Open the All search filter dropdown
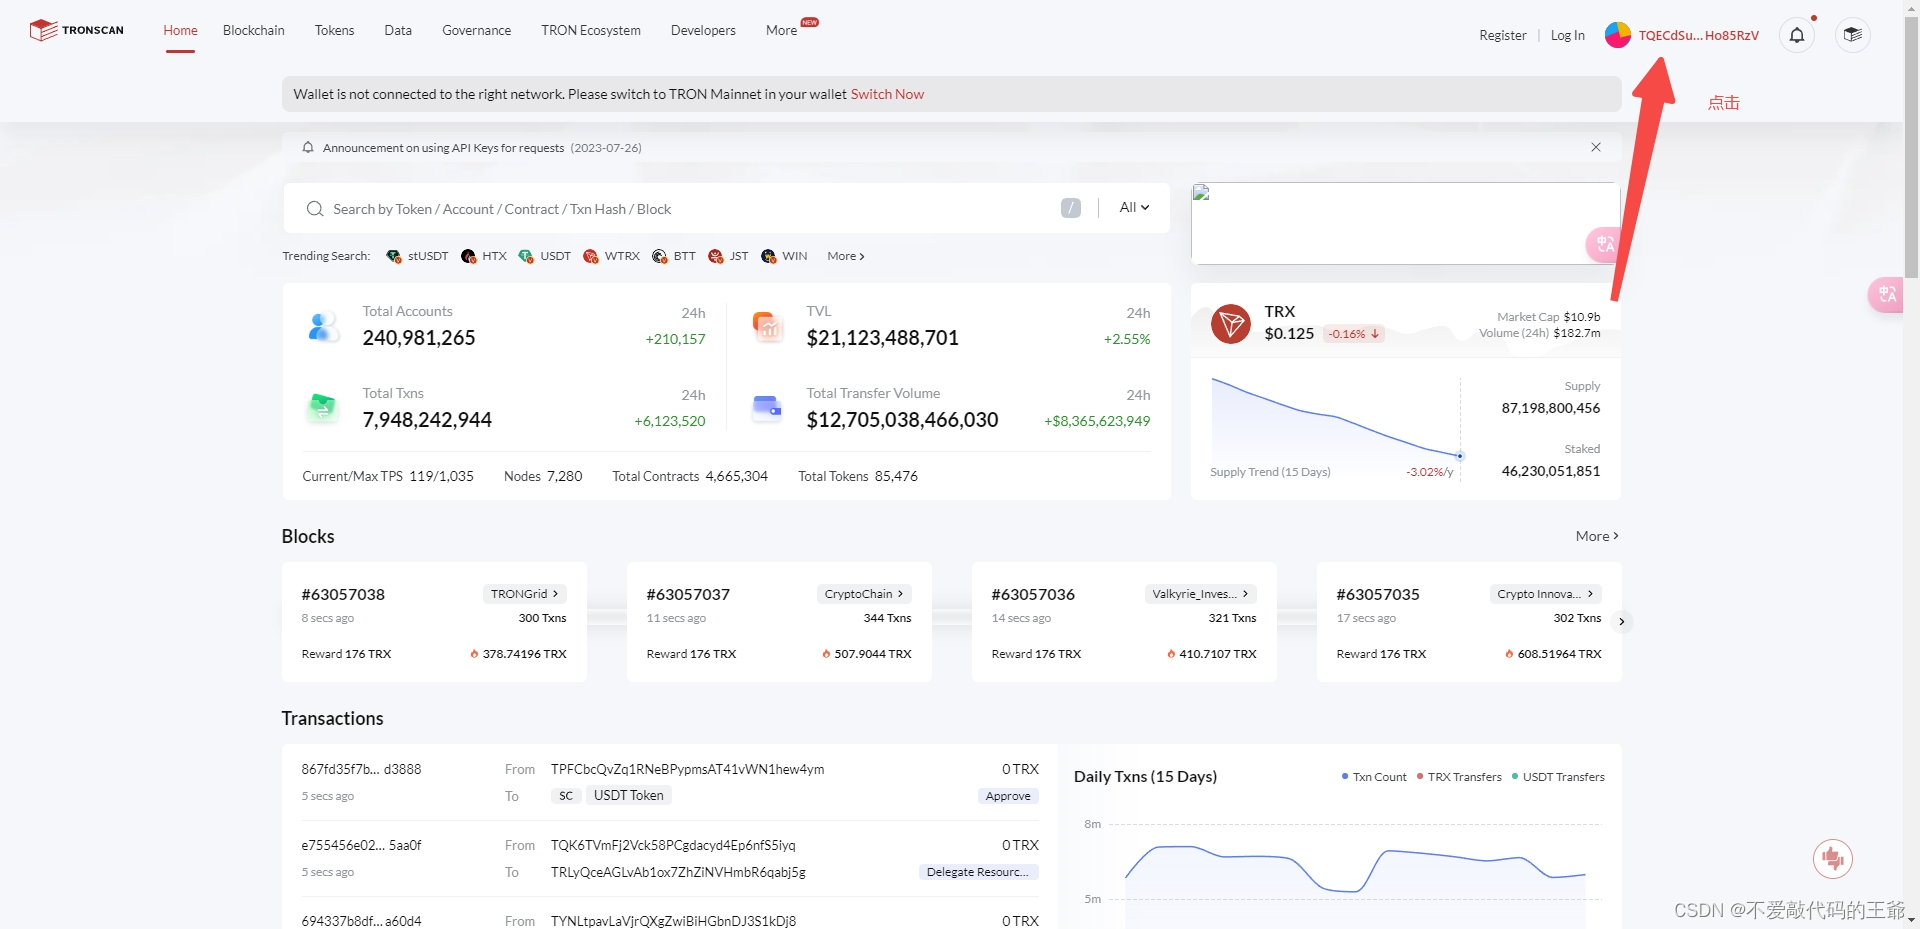This screenshot has height=929, width=1920. pos(1134,207)
